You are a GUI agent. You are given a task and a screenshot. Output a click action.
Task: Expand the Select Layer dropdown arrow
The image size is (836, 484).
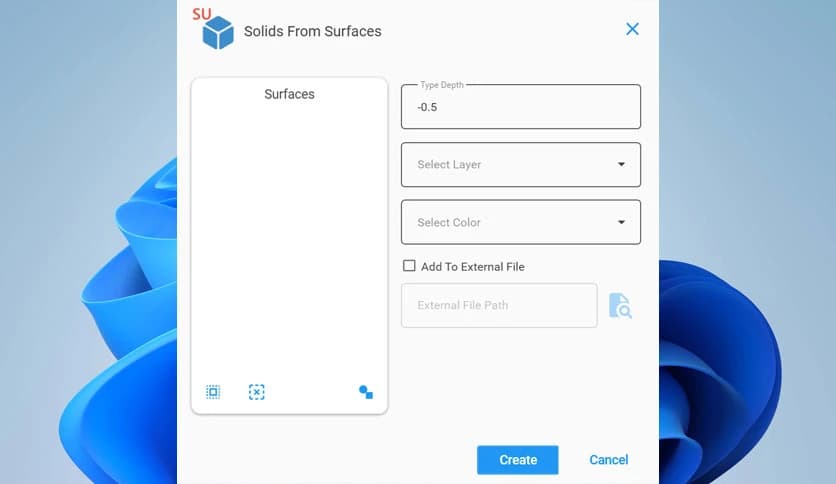pos(621,164)
